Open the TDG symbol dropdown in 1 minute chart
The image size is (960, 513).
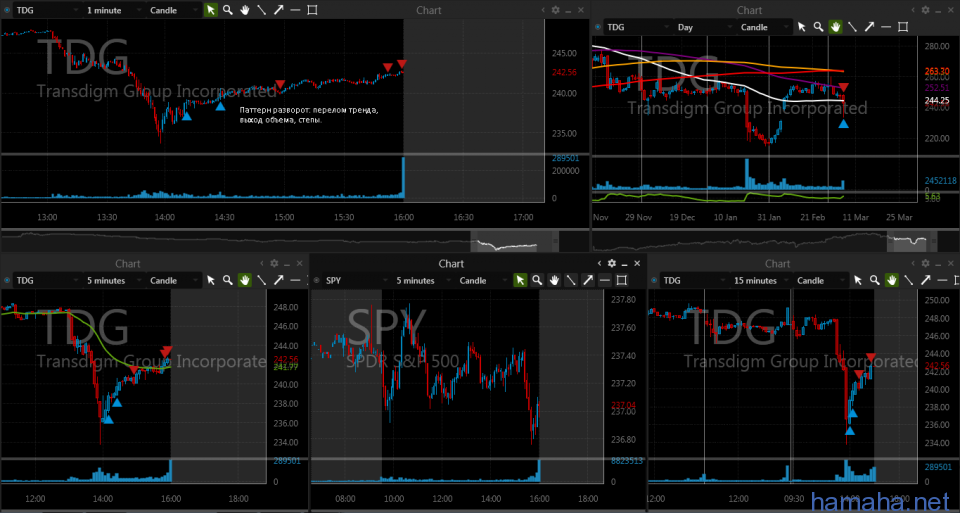(x=47, y=10)
